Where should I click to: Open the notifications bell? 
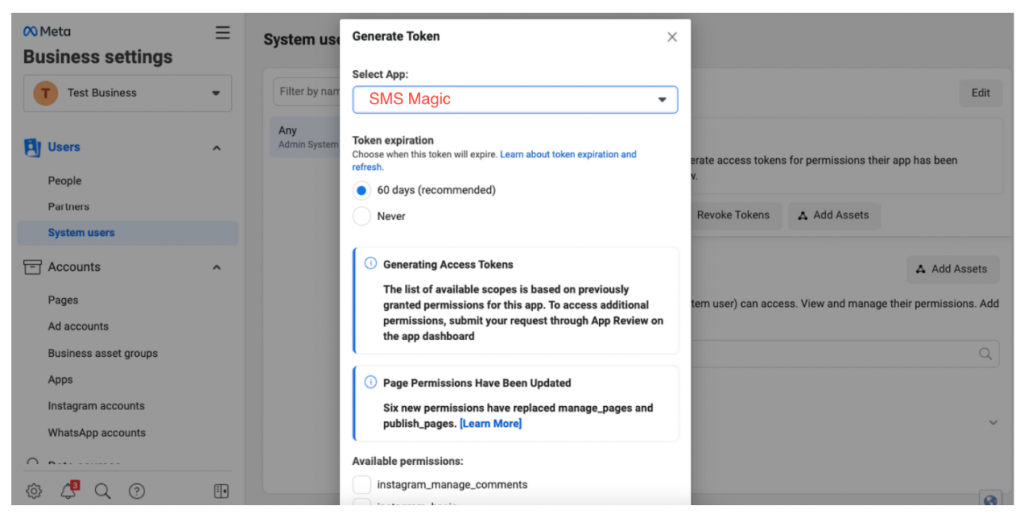(69, 490)
